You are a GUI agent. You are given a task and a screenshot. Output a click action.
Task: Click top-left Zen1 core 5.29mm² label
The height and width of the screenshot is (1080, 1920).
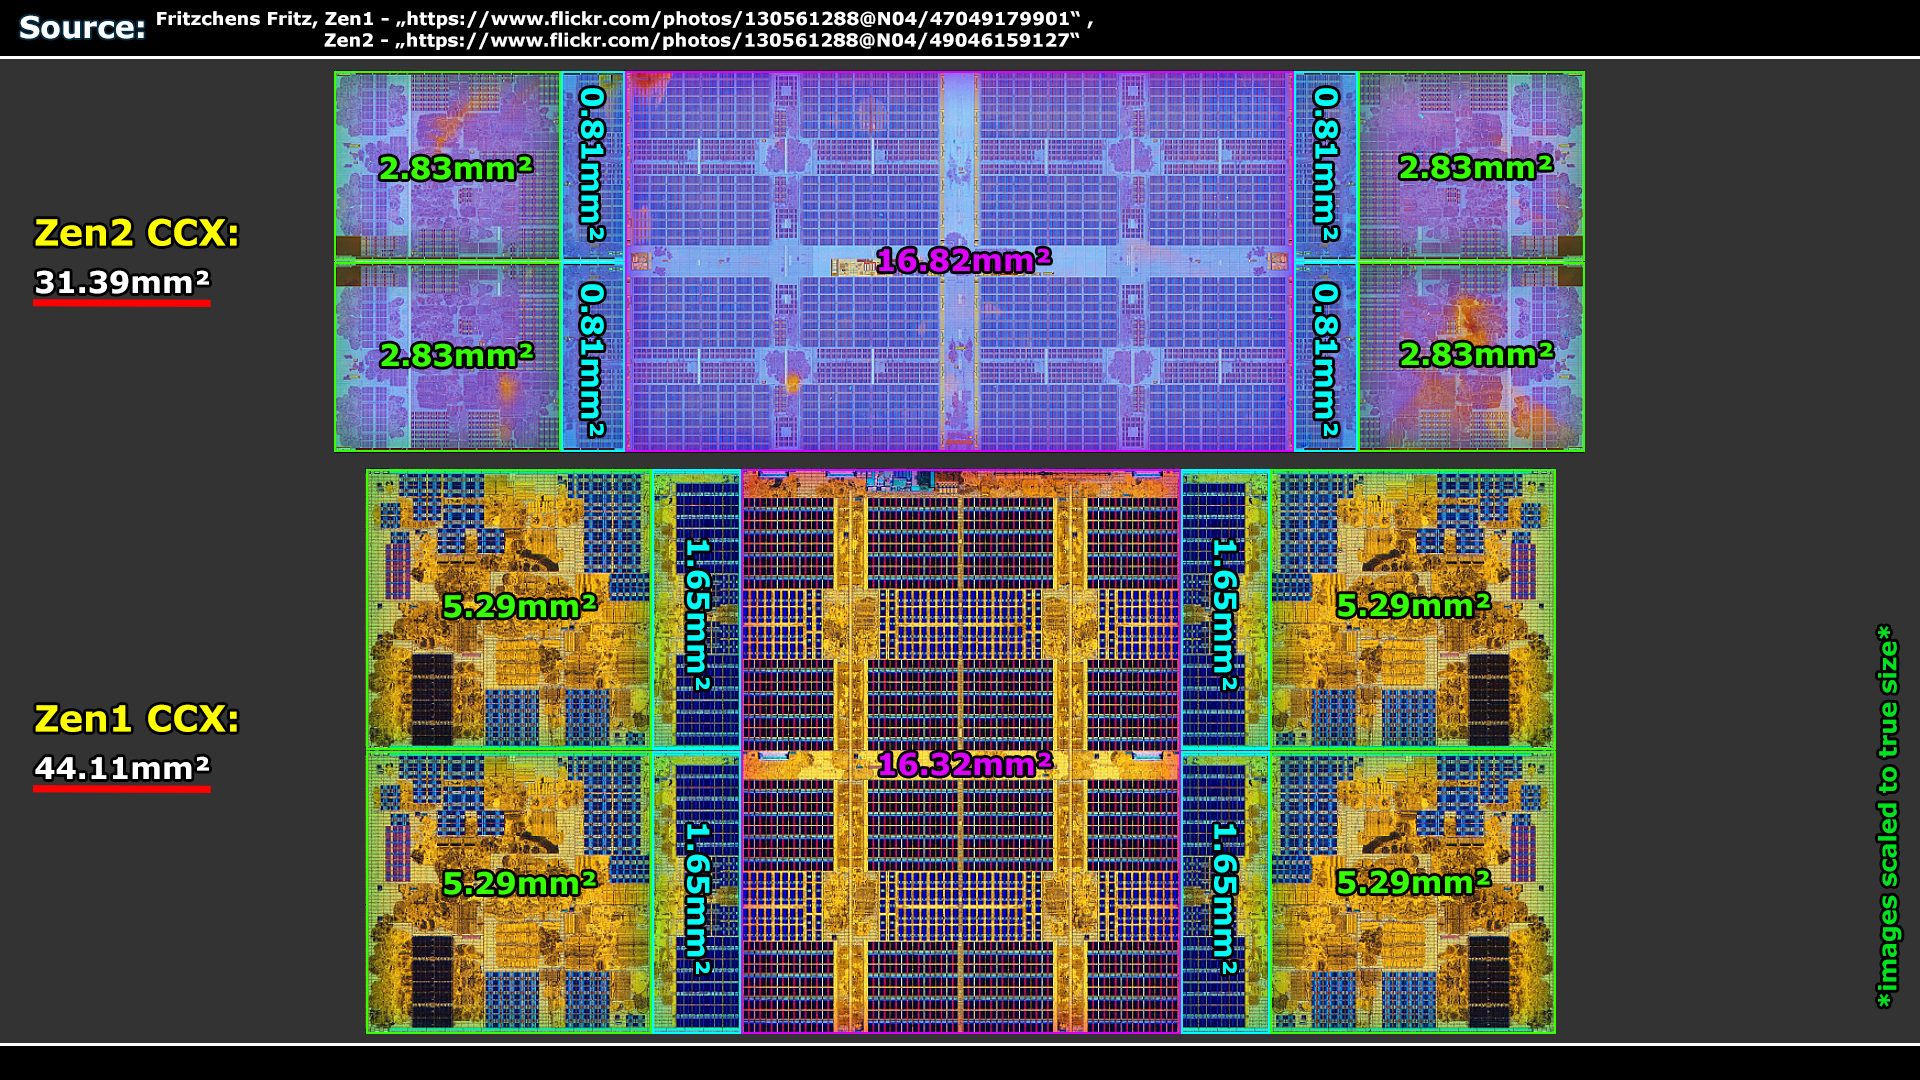tap(519, 606)
